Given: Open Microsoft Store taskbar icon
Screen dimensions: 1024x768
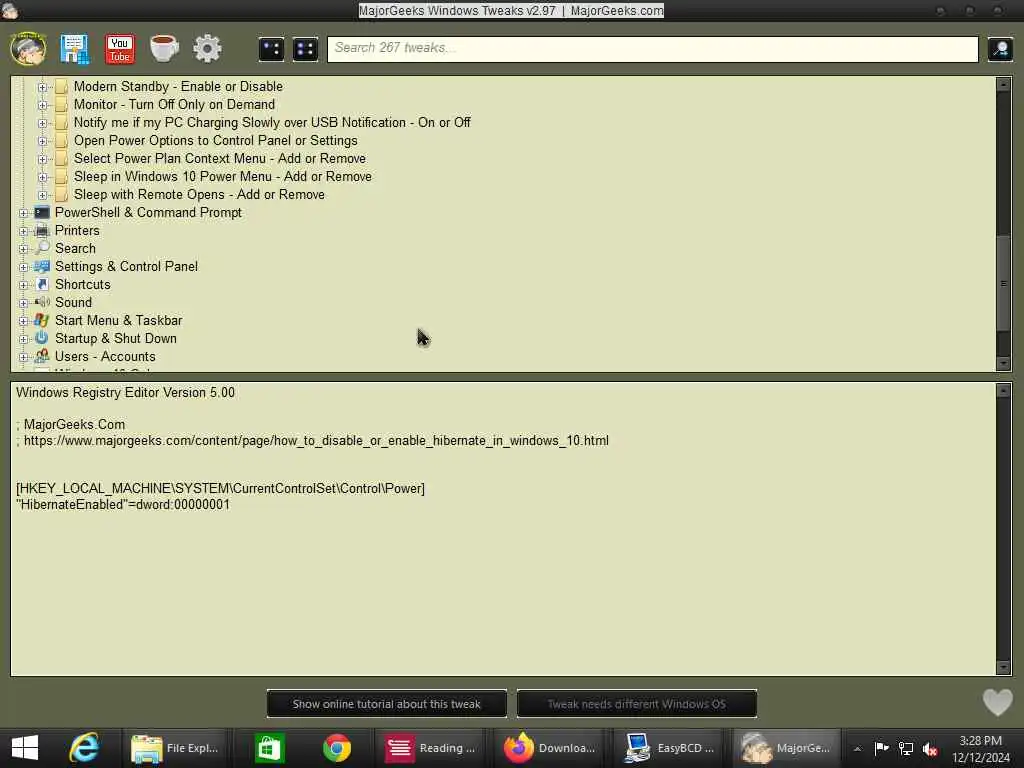Looking at the screenshot, I should tap(269, 748).
